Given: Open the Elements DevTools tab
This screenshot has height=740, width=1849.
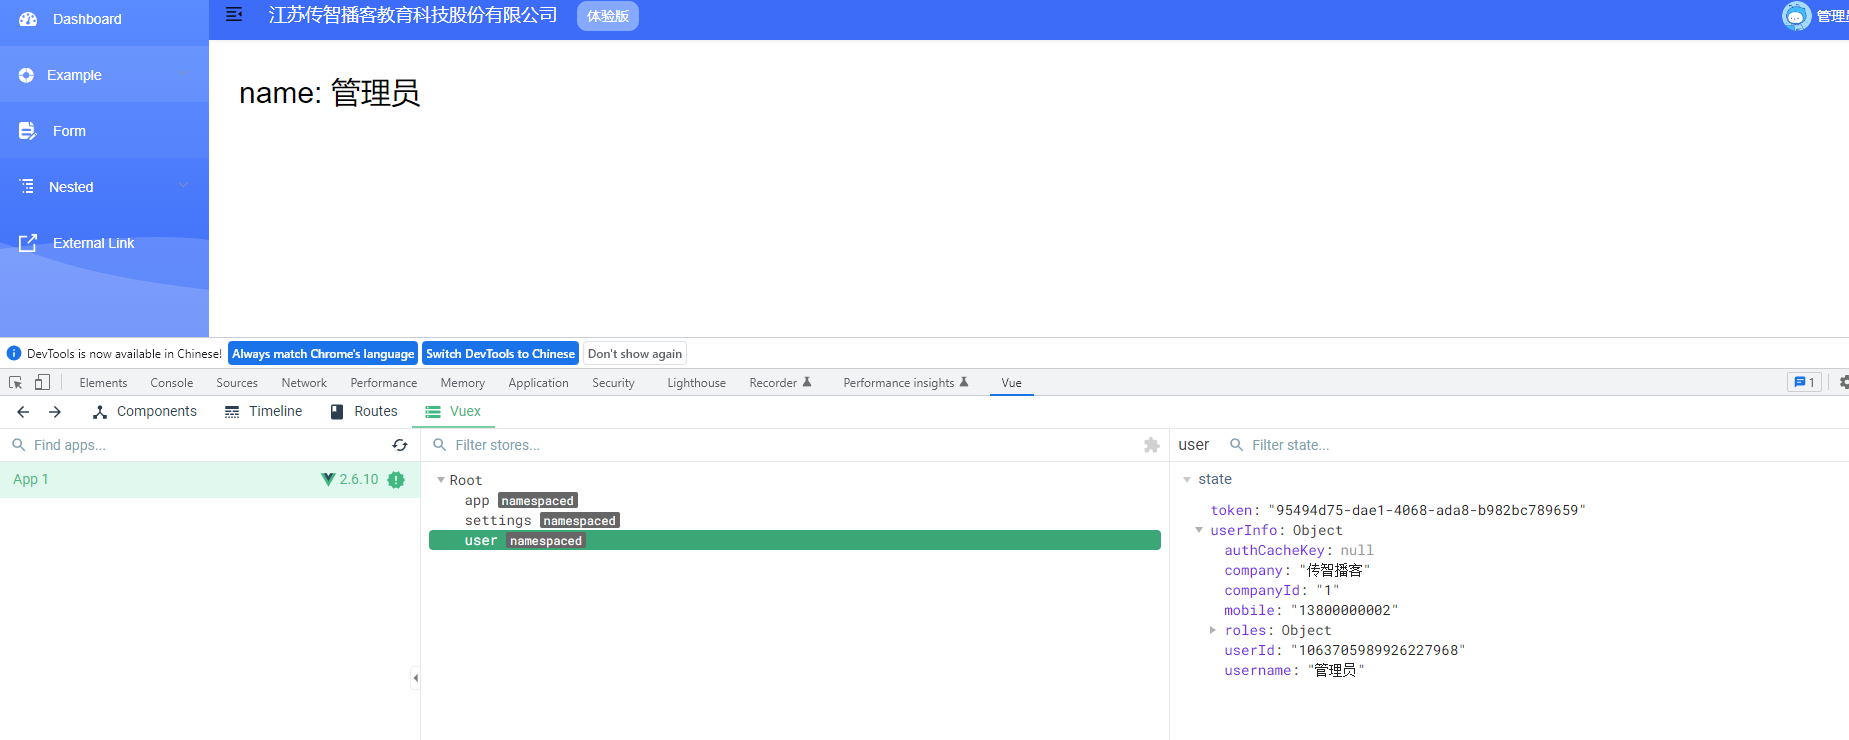Looking at the screenshot, I should pyautogui.click(x=103, y=383).
